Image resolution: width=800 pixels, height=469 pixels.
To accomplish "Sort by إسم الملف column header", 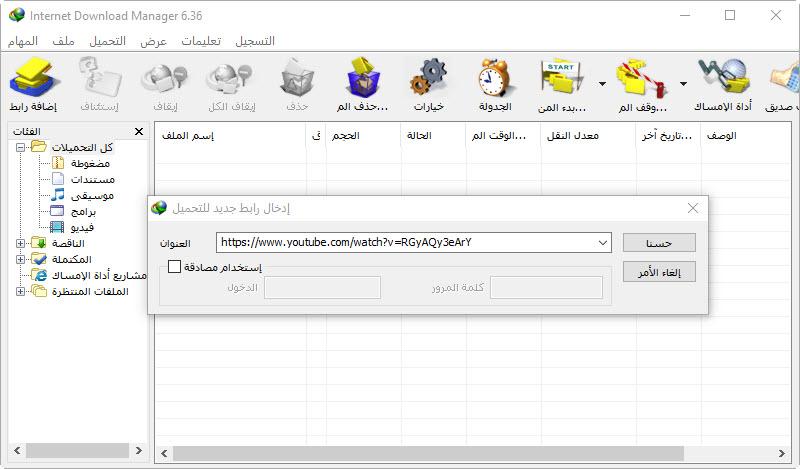I will [230, 136].
